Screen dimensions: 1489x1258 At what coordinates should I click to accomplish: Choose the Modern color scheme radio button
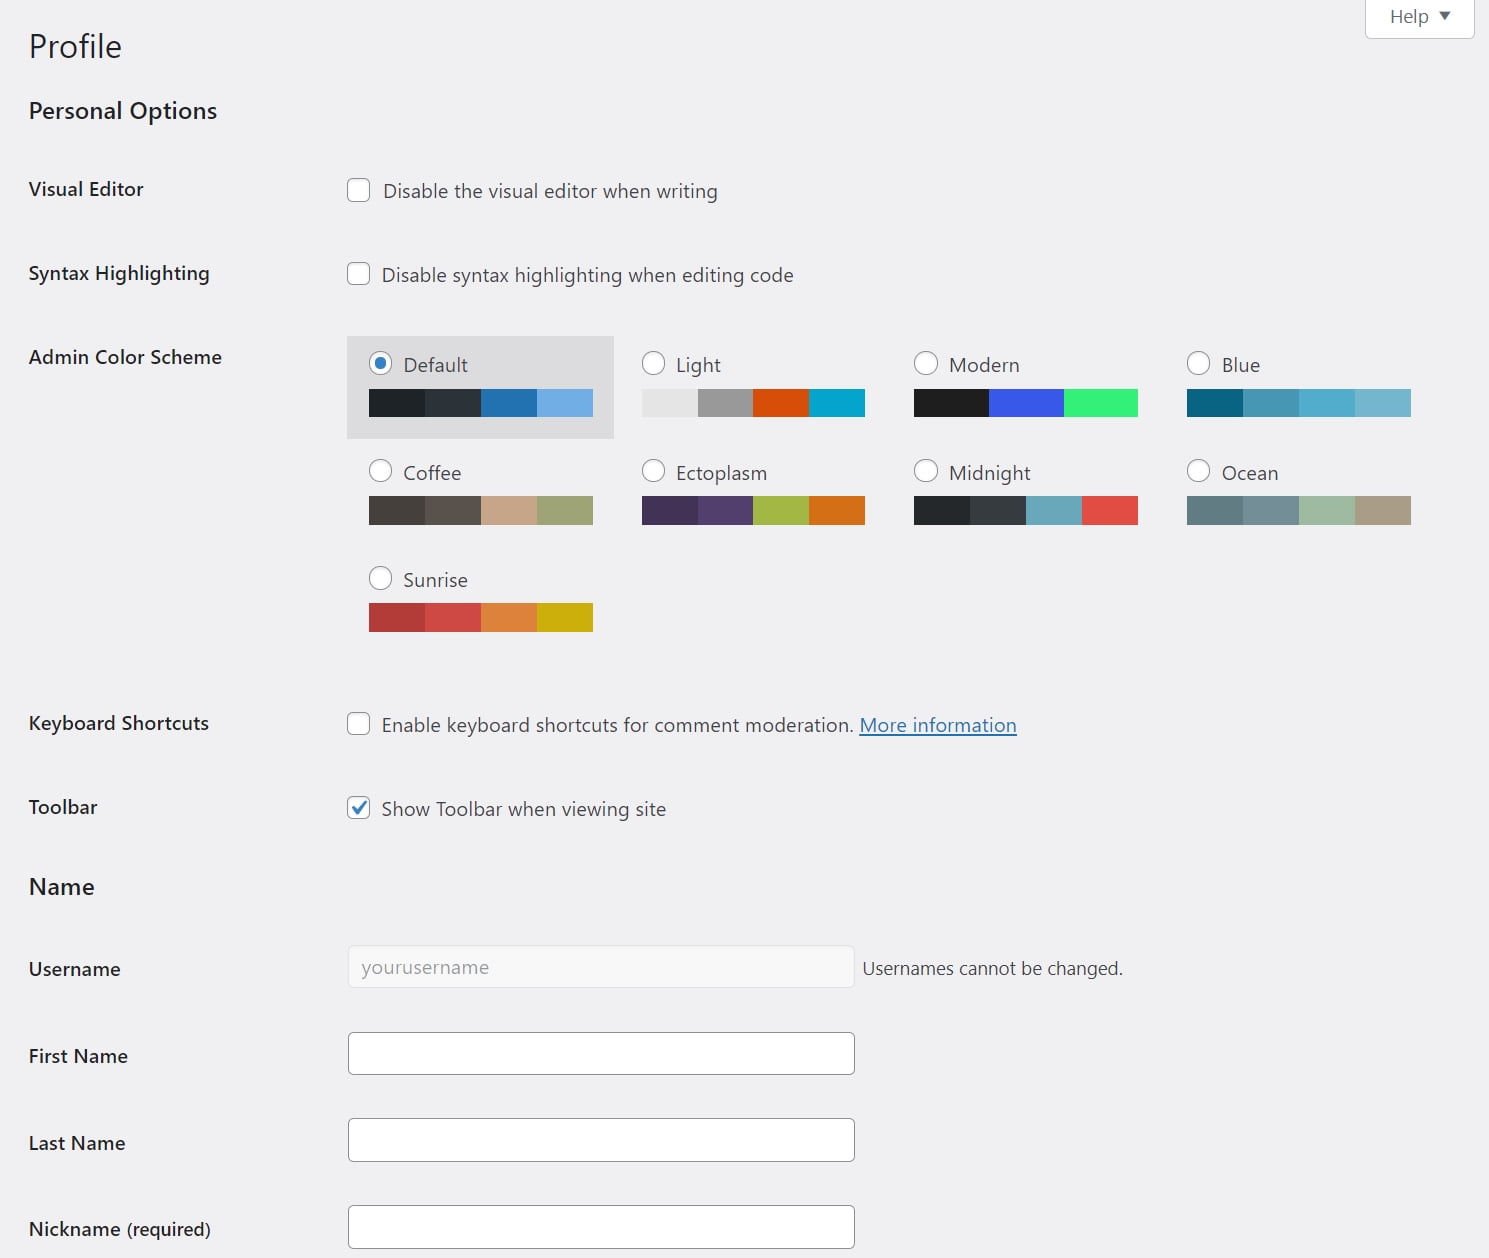coord(926,363)
